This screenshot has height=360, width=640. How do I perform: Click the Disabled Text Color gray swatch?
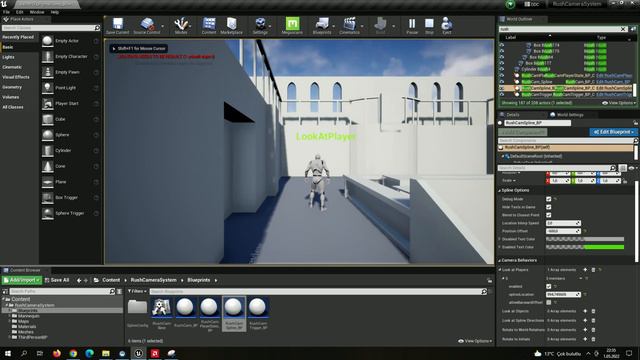585,239
